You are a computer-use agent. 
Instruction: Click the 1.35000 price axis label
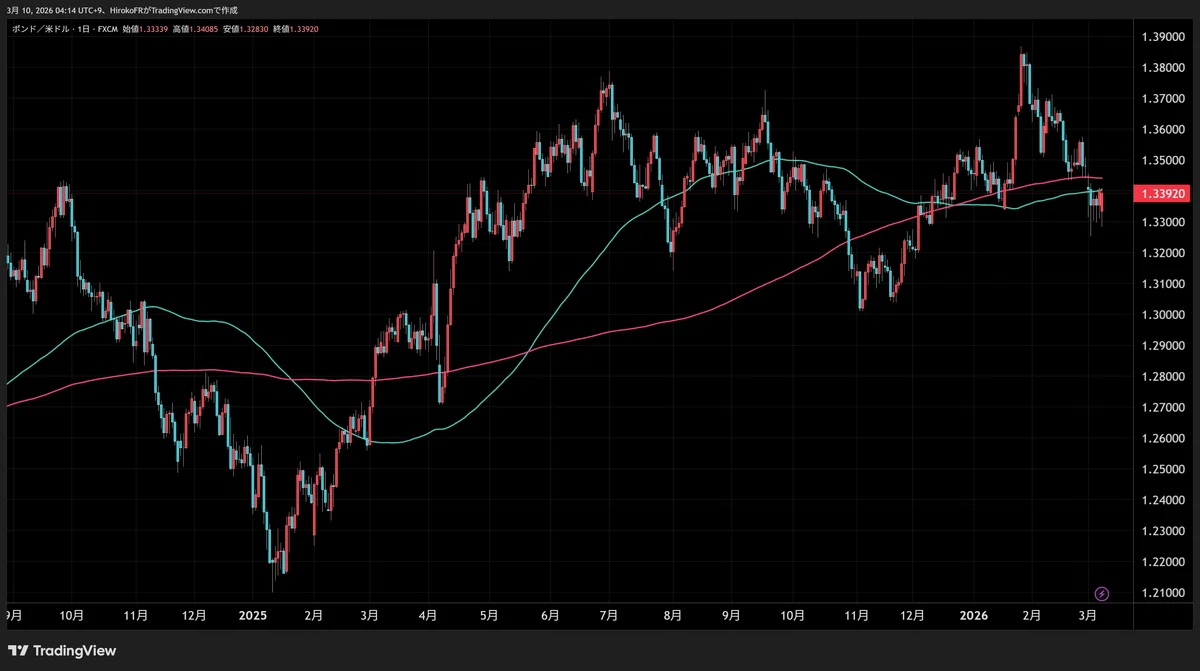tap(1161, 161)
